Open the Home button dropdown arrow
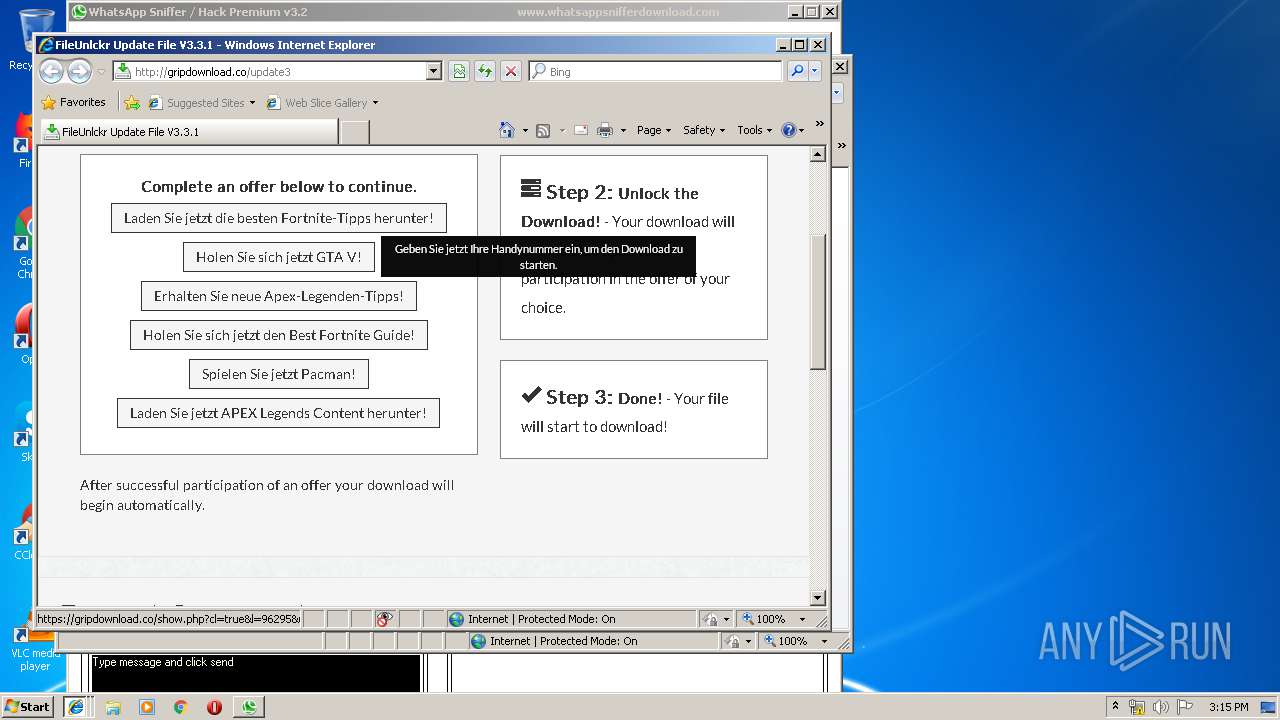Screen dimensions: 1280x720 coord(525,131)
